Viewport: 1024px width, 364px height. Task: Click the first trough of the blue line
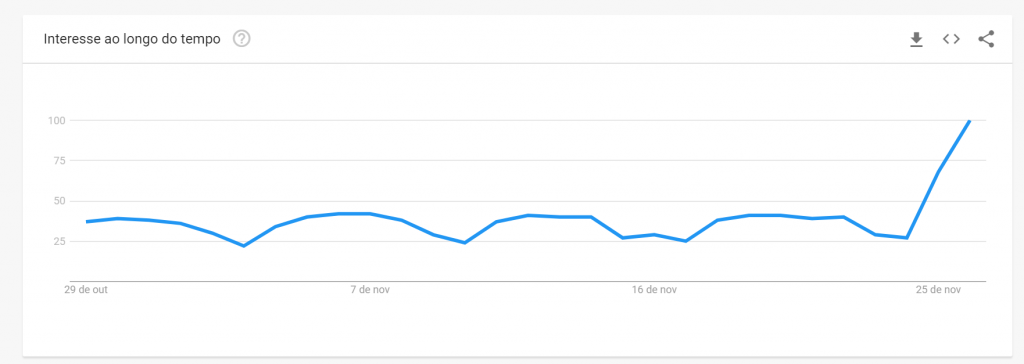point(244,246)
